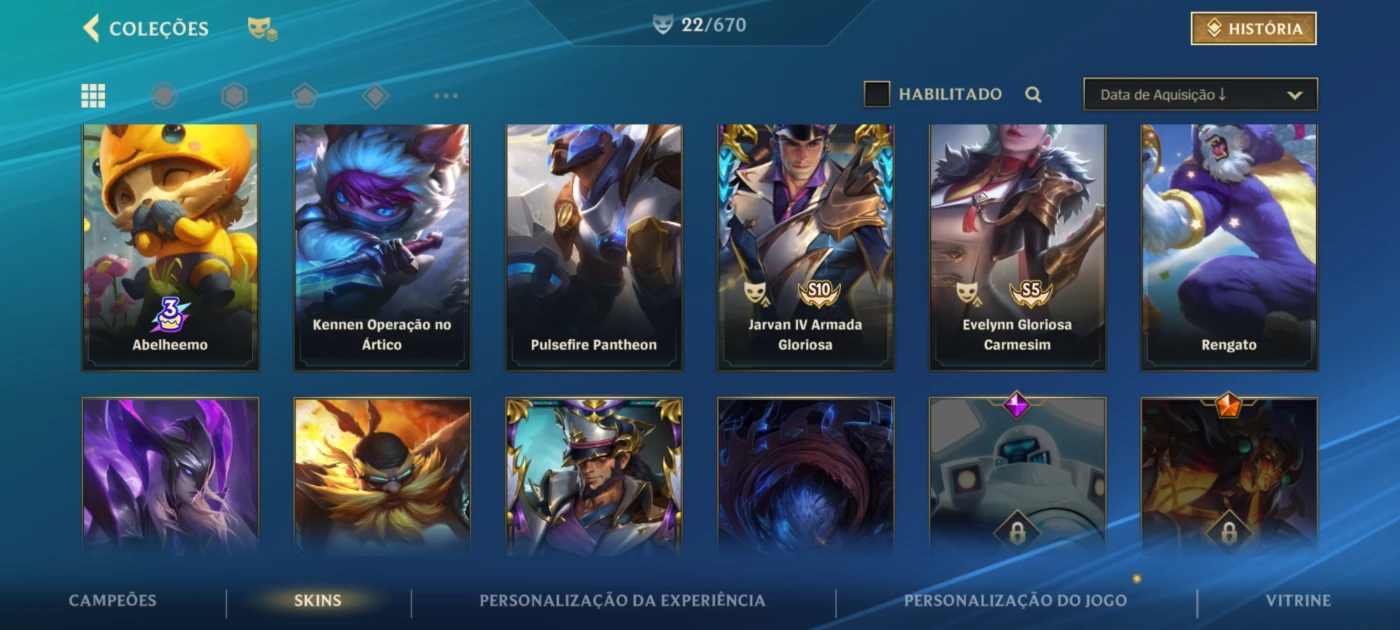Enable the Habilitado checkbox
The height and width of the screenshot is (630, 1400).
tap(877, 94)
